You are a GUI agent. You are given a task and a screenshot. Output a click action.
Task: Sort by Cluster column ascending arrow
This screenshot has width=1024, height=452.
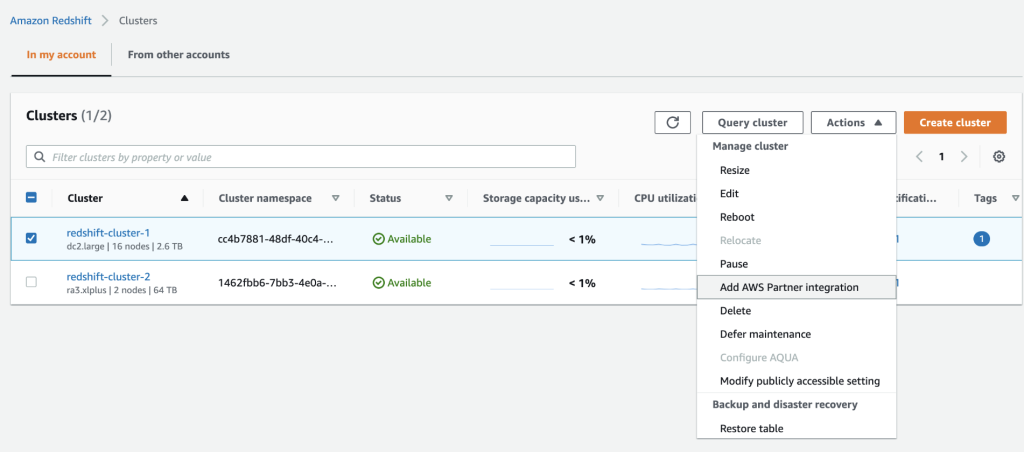tap(184, 198)
